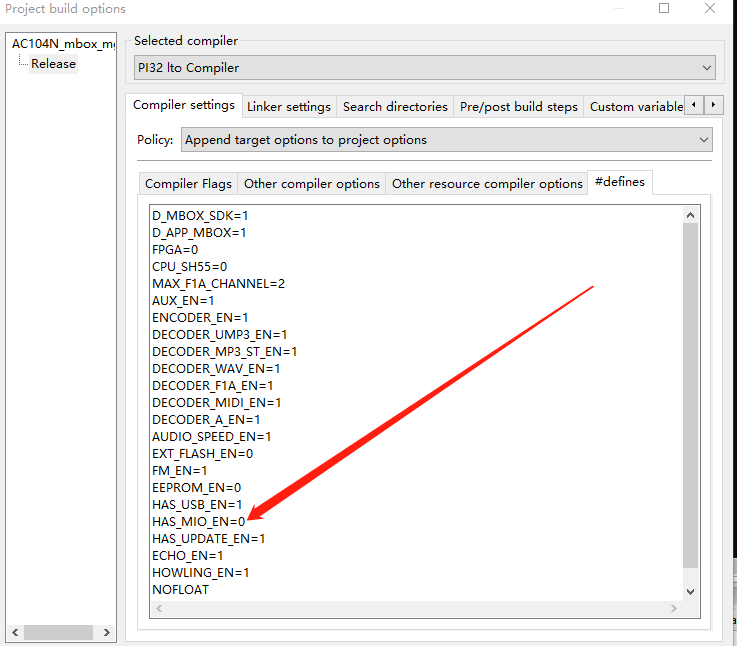This screenshot has width=737, height=646.
Task: Click the ECHO_EN=1 define
Action: click(x=188, y=556)
